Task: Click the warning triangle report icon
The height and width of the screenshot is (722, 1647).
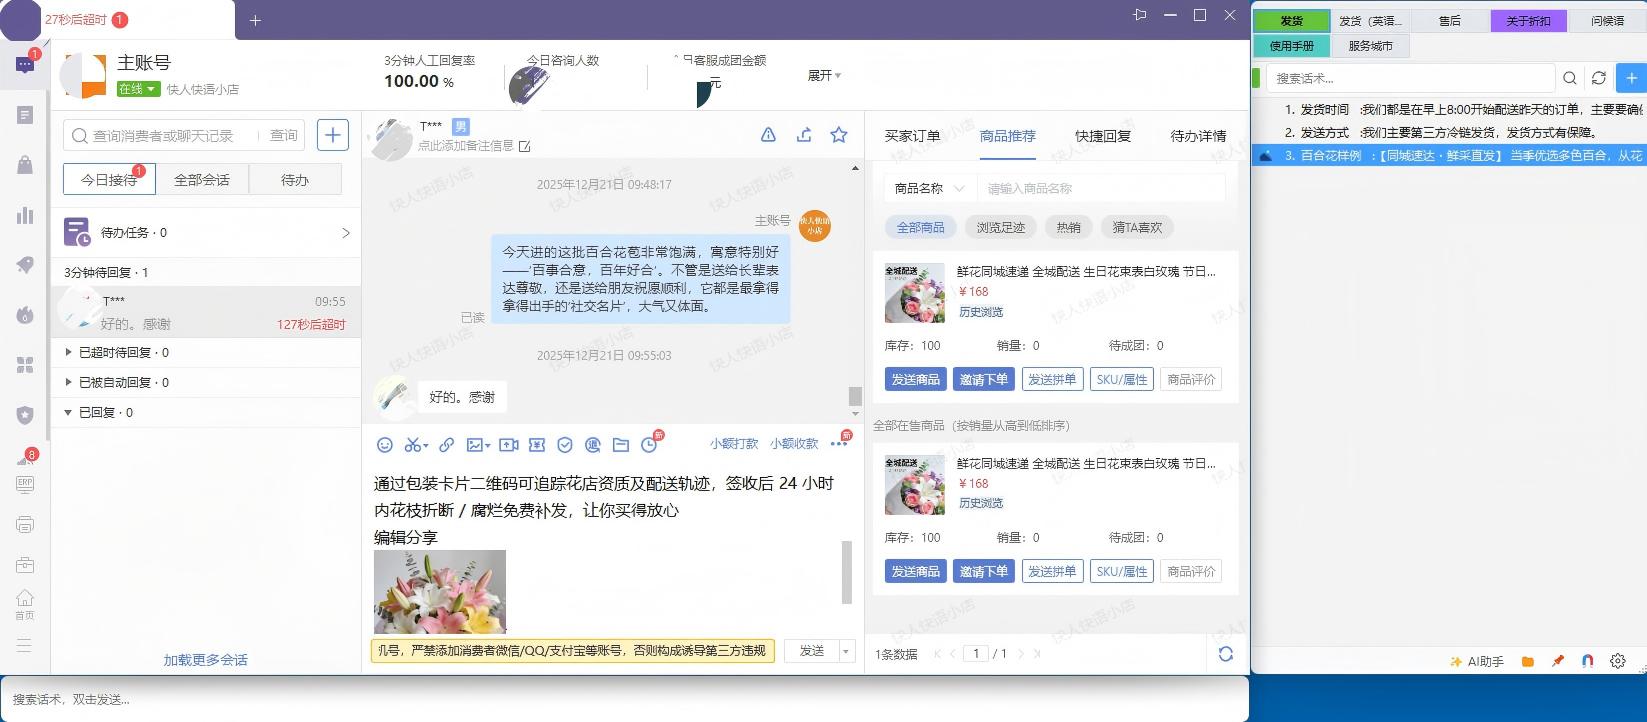Action: (x=768, y=135)
